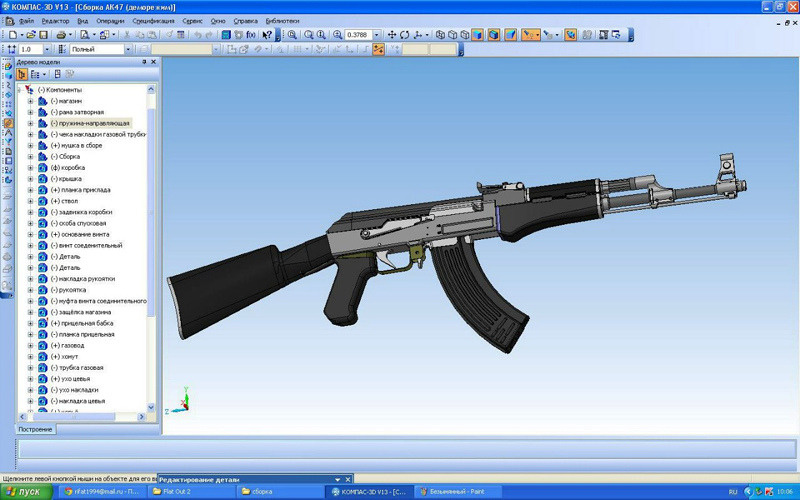Expand the газоход tree node

click(x=30, y=345)
